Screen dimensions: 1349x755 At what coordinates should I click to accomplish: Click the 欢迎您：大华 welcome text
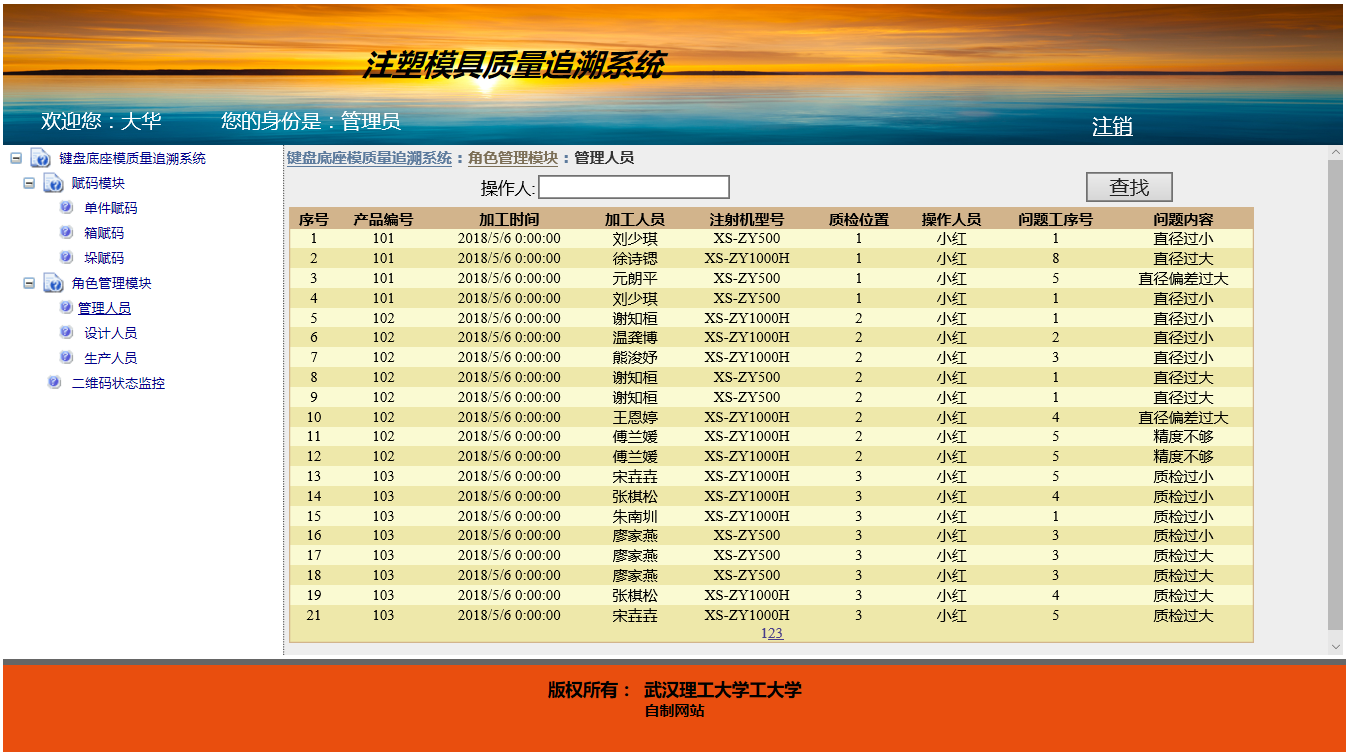(x=101, y=121)
